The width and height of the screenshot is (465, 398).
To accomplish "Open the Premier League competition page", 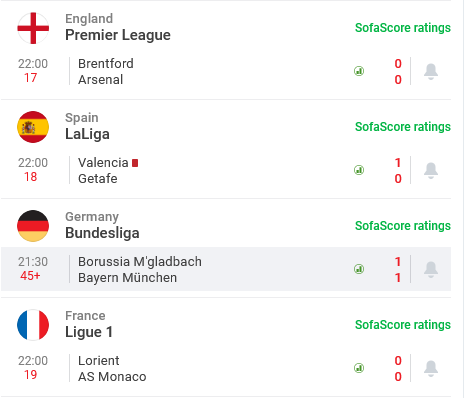I will (x=118, y=35).
